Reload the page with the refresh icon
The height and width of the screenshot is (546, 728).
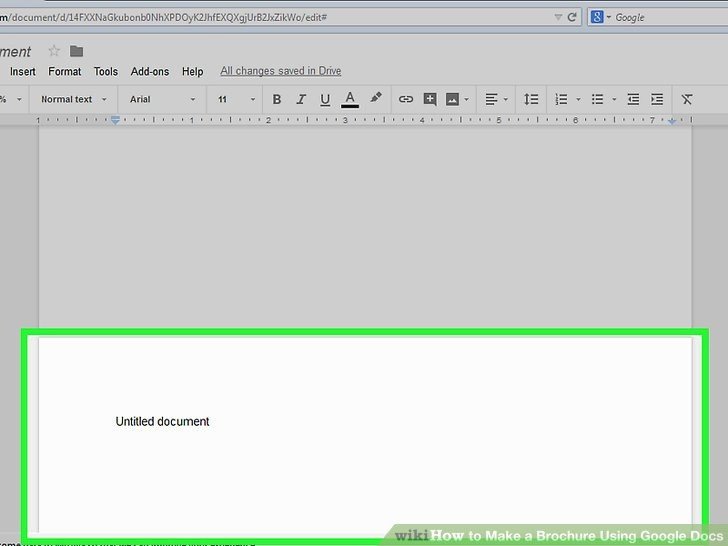[572, 17]
